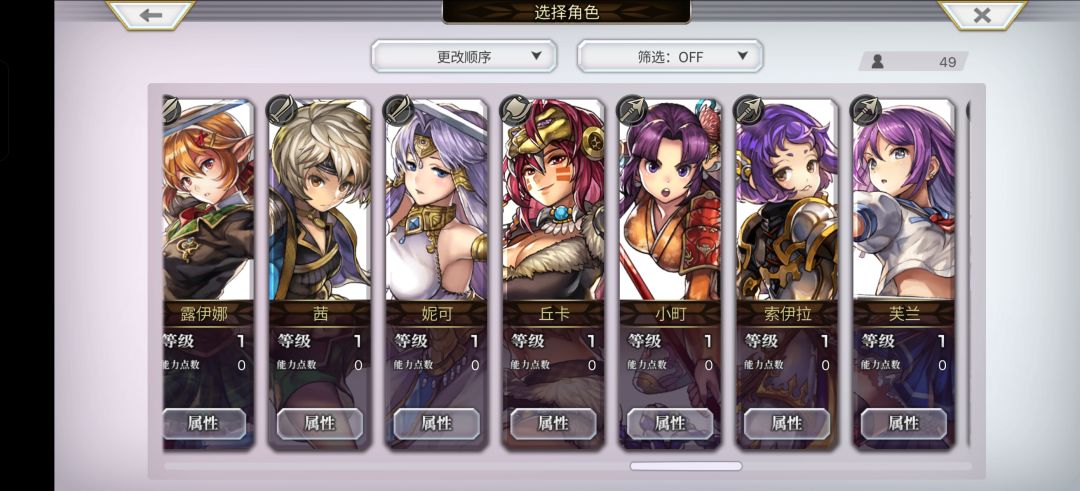Image resolution: width=1080 pixels, height=491 pixels.
Task: Click the axe class icon on 丘卡's card
Action: [x=515, y=109]
